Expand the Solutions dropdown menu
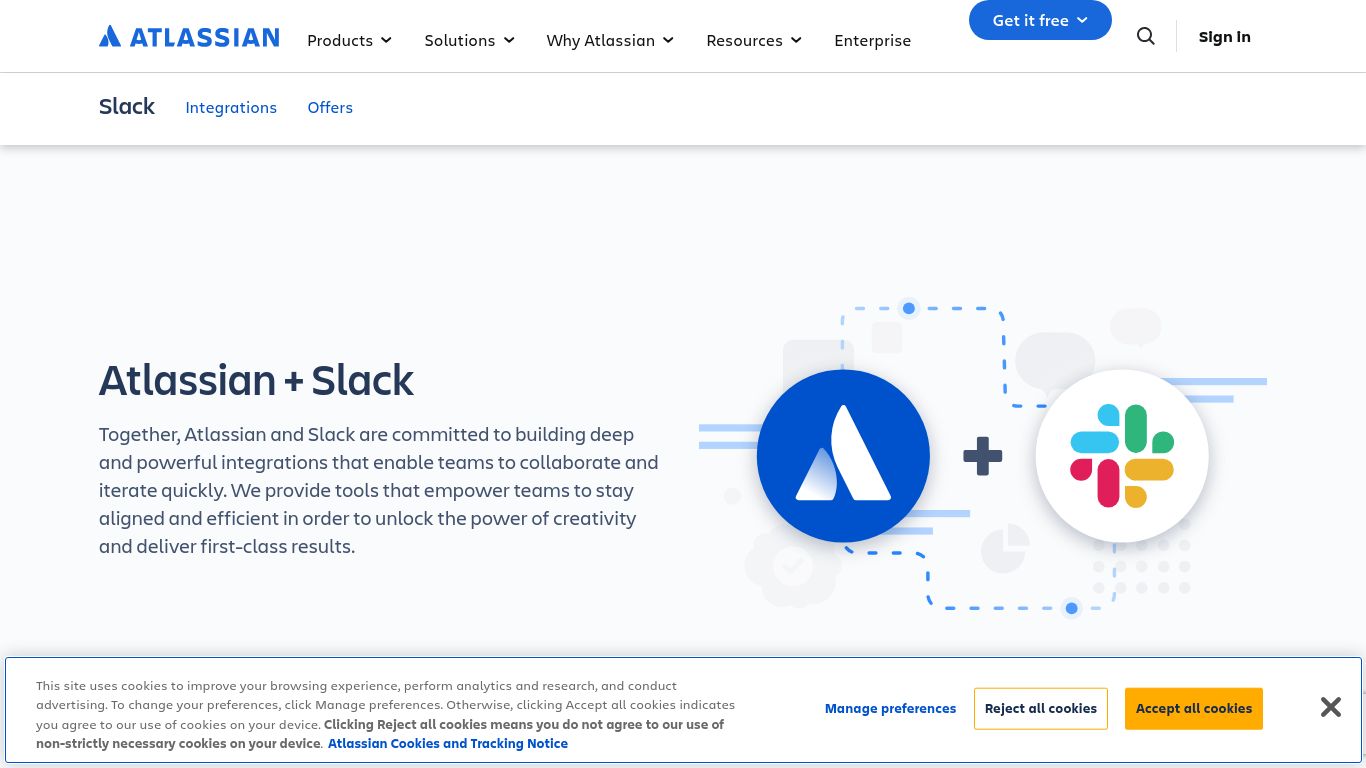This screenshot has height=768, width=1366. click(469, 40)
